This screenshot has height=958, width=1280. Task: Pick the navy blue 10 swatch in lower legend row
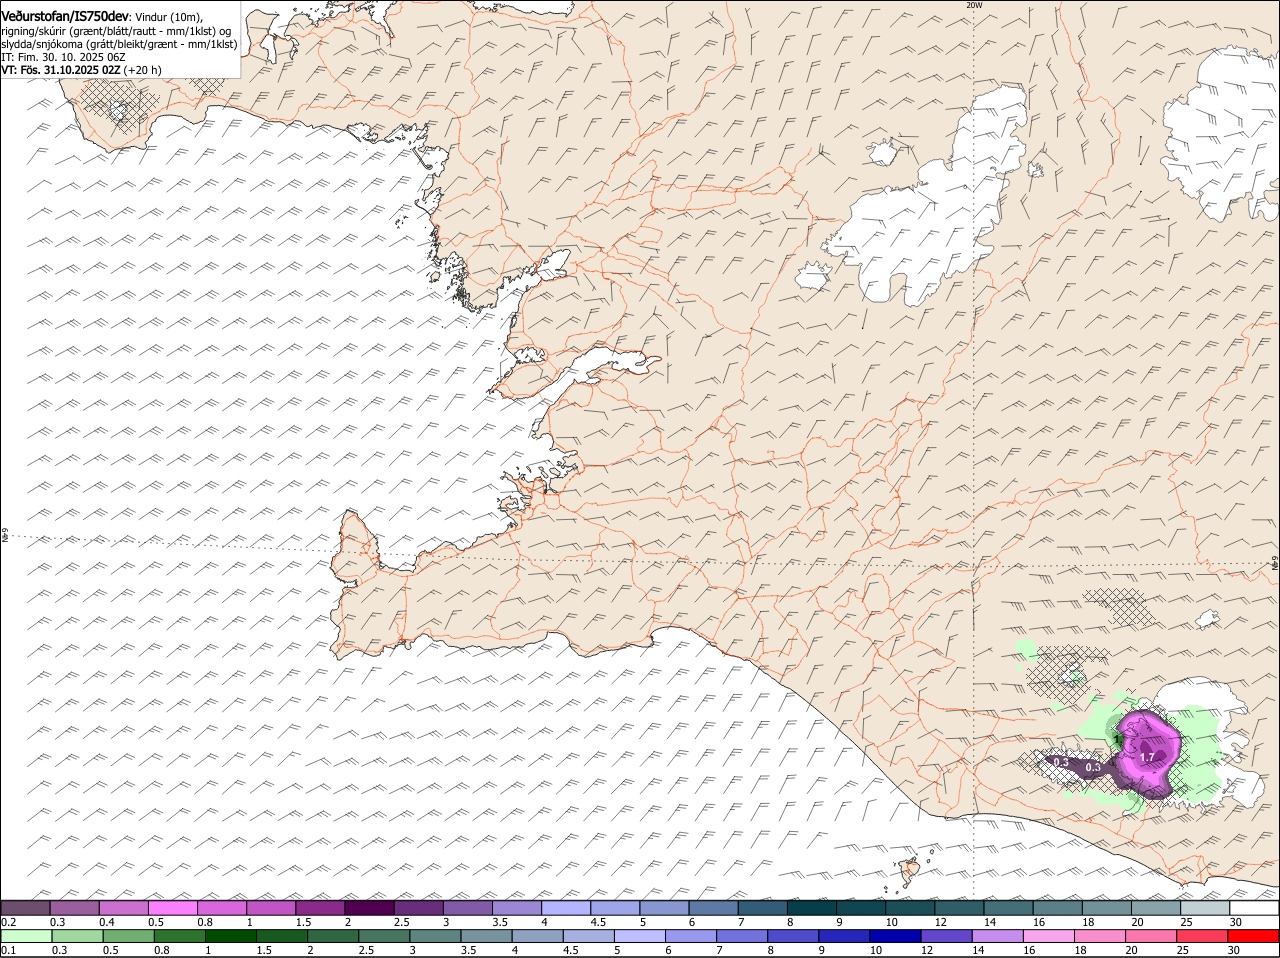(x=894, y=936)
